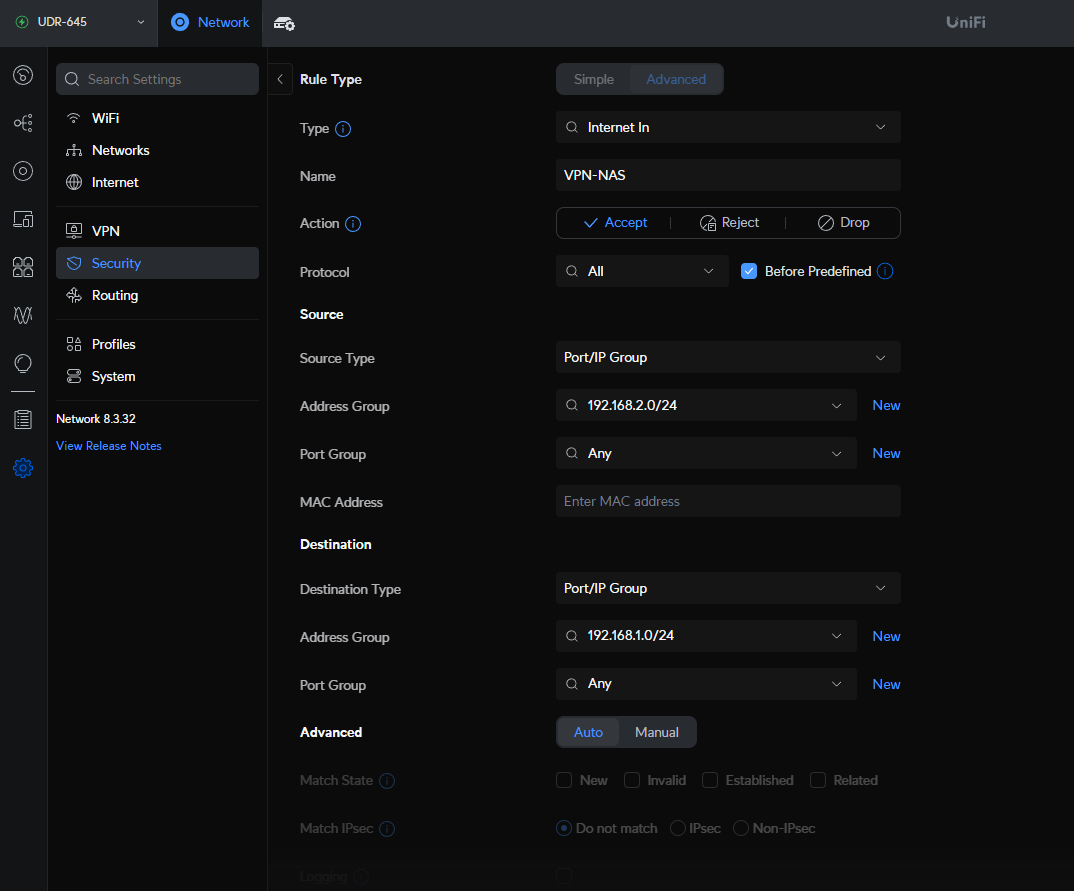Screen dimensions: 1074x891
Task: Set action to Drop
Action: click(x=843, y=223)
